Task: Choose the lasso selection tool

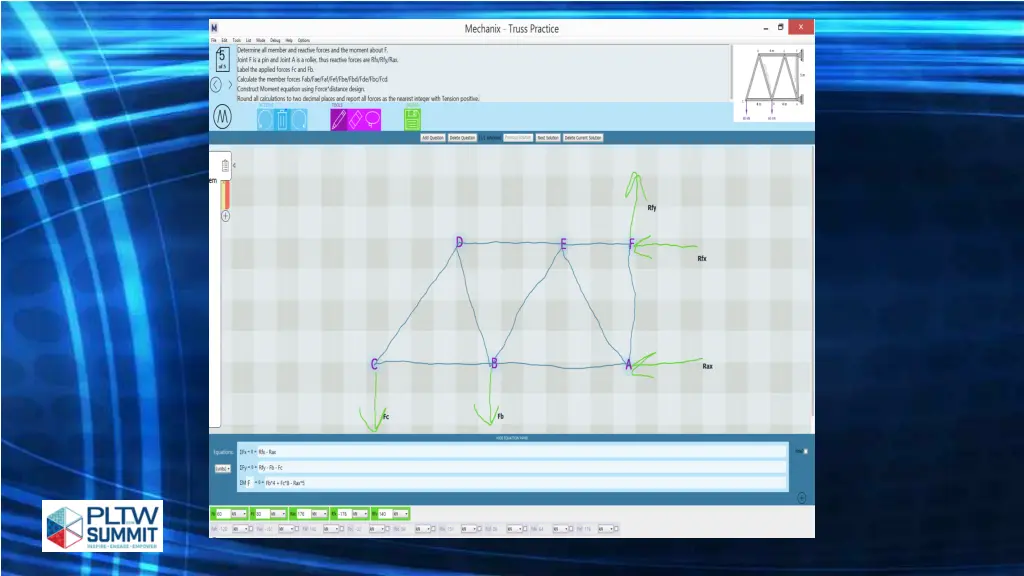Action: 372,119
